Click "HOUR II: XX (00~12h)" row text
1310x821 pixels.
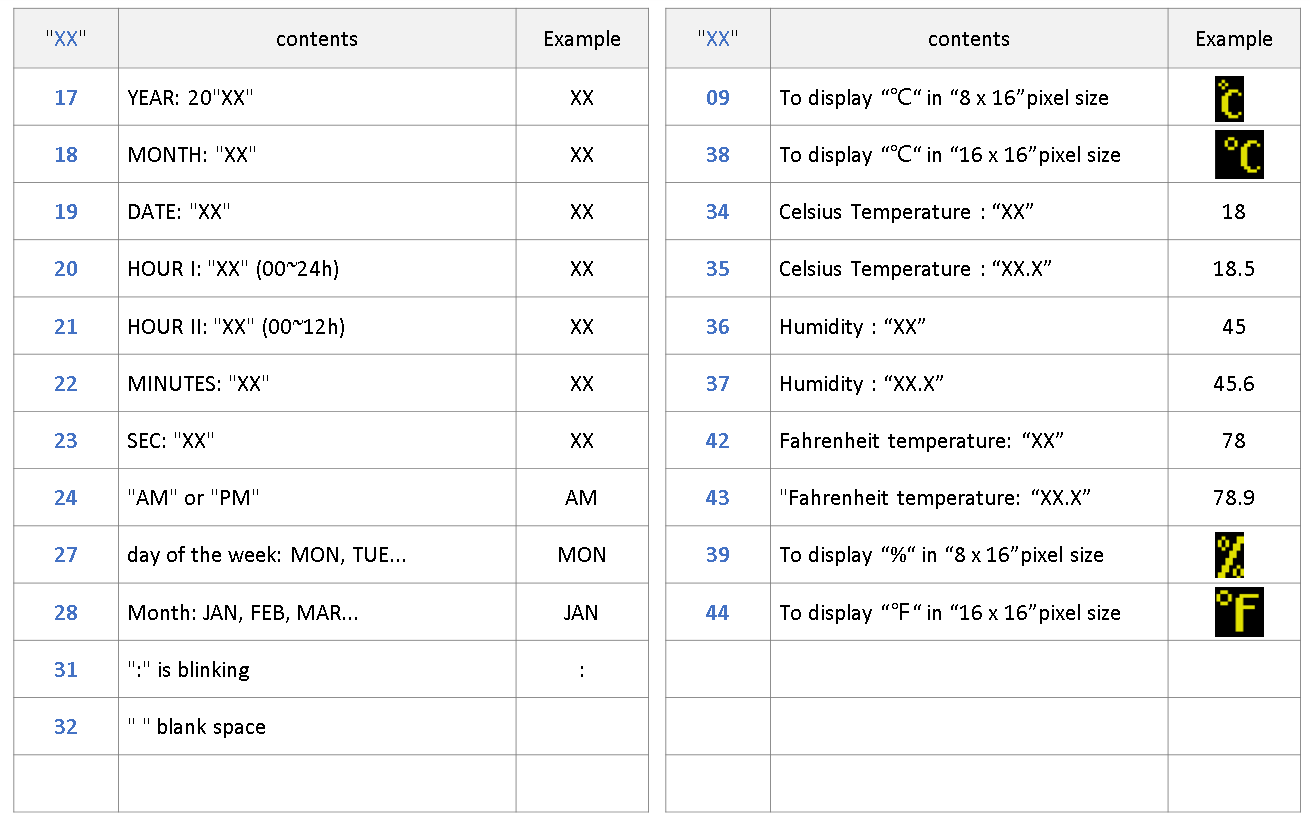236,327
